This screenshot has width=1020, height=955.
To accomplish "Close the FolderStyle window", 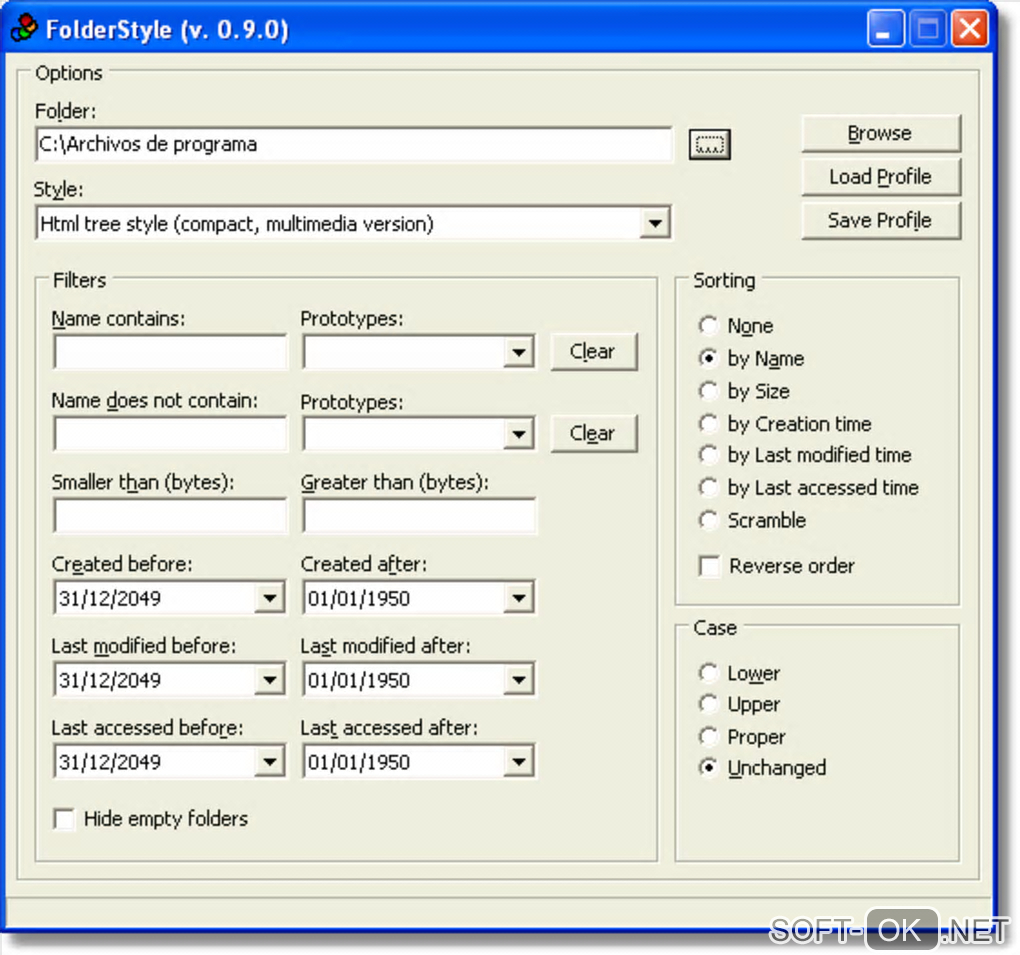I will click(969, 29).
